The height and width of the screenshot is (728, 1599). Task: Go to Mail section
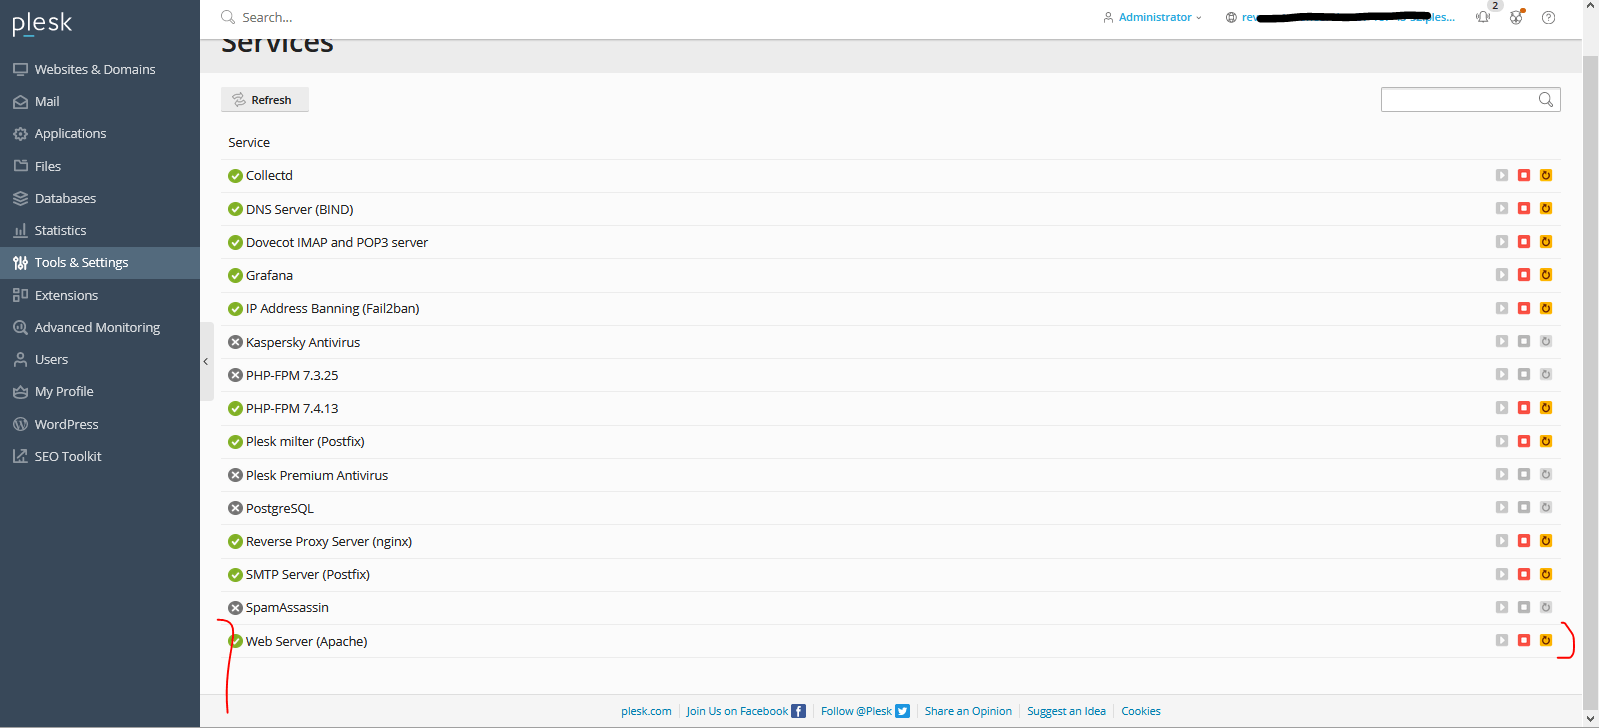click(100, 101)
